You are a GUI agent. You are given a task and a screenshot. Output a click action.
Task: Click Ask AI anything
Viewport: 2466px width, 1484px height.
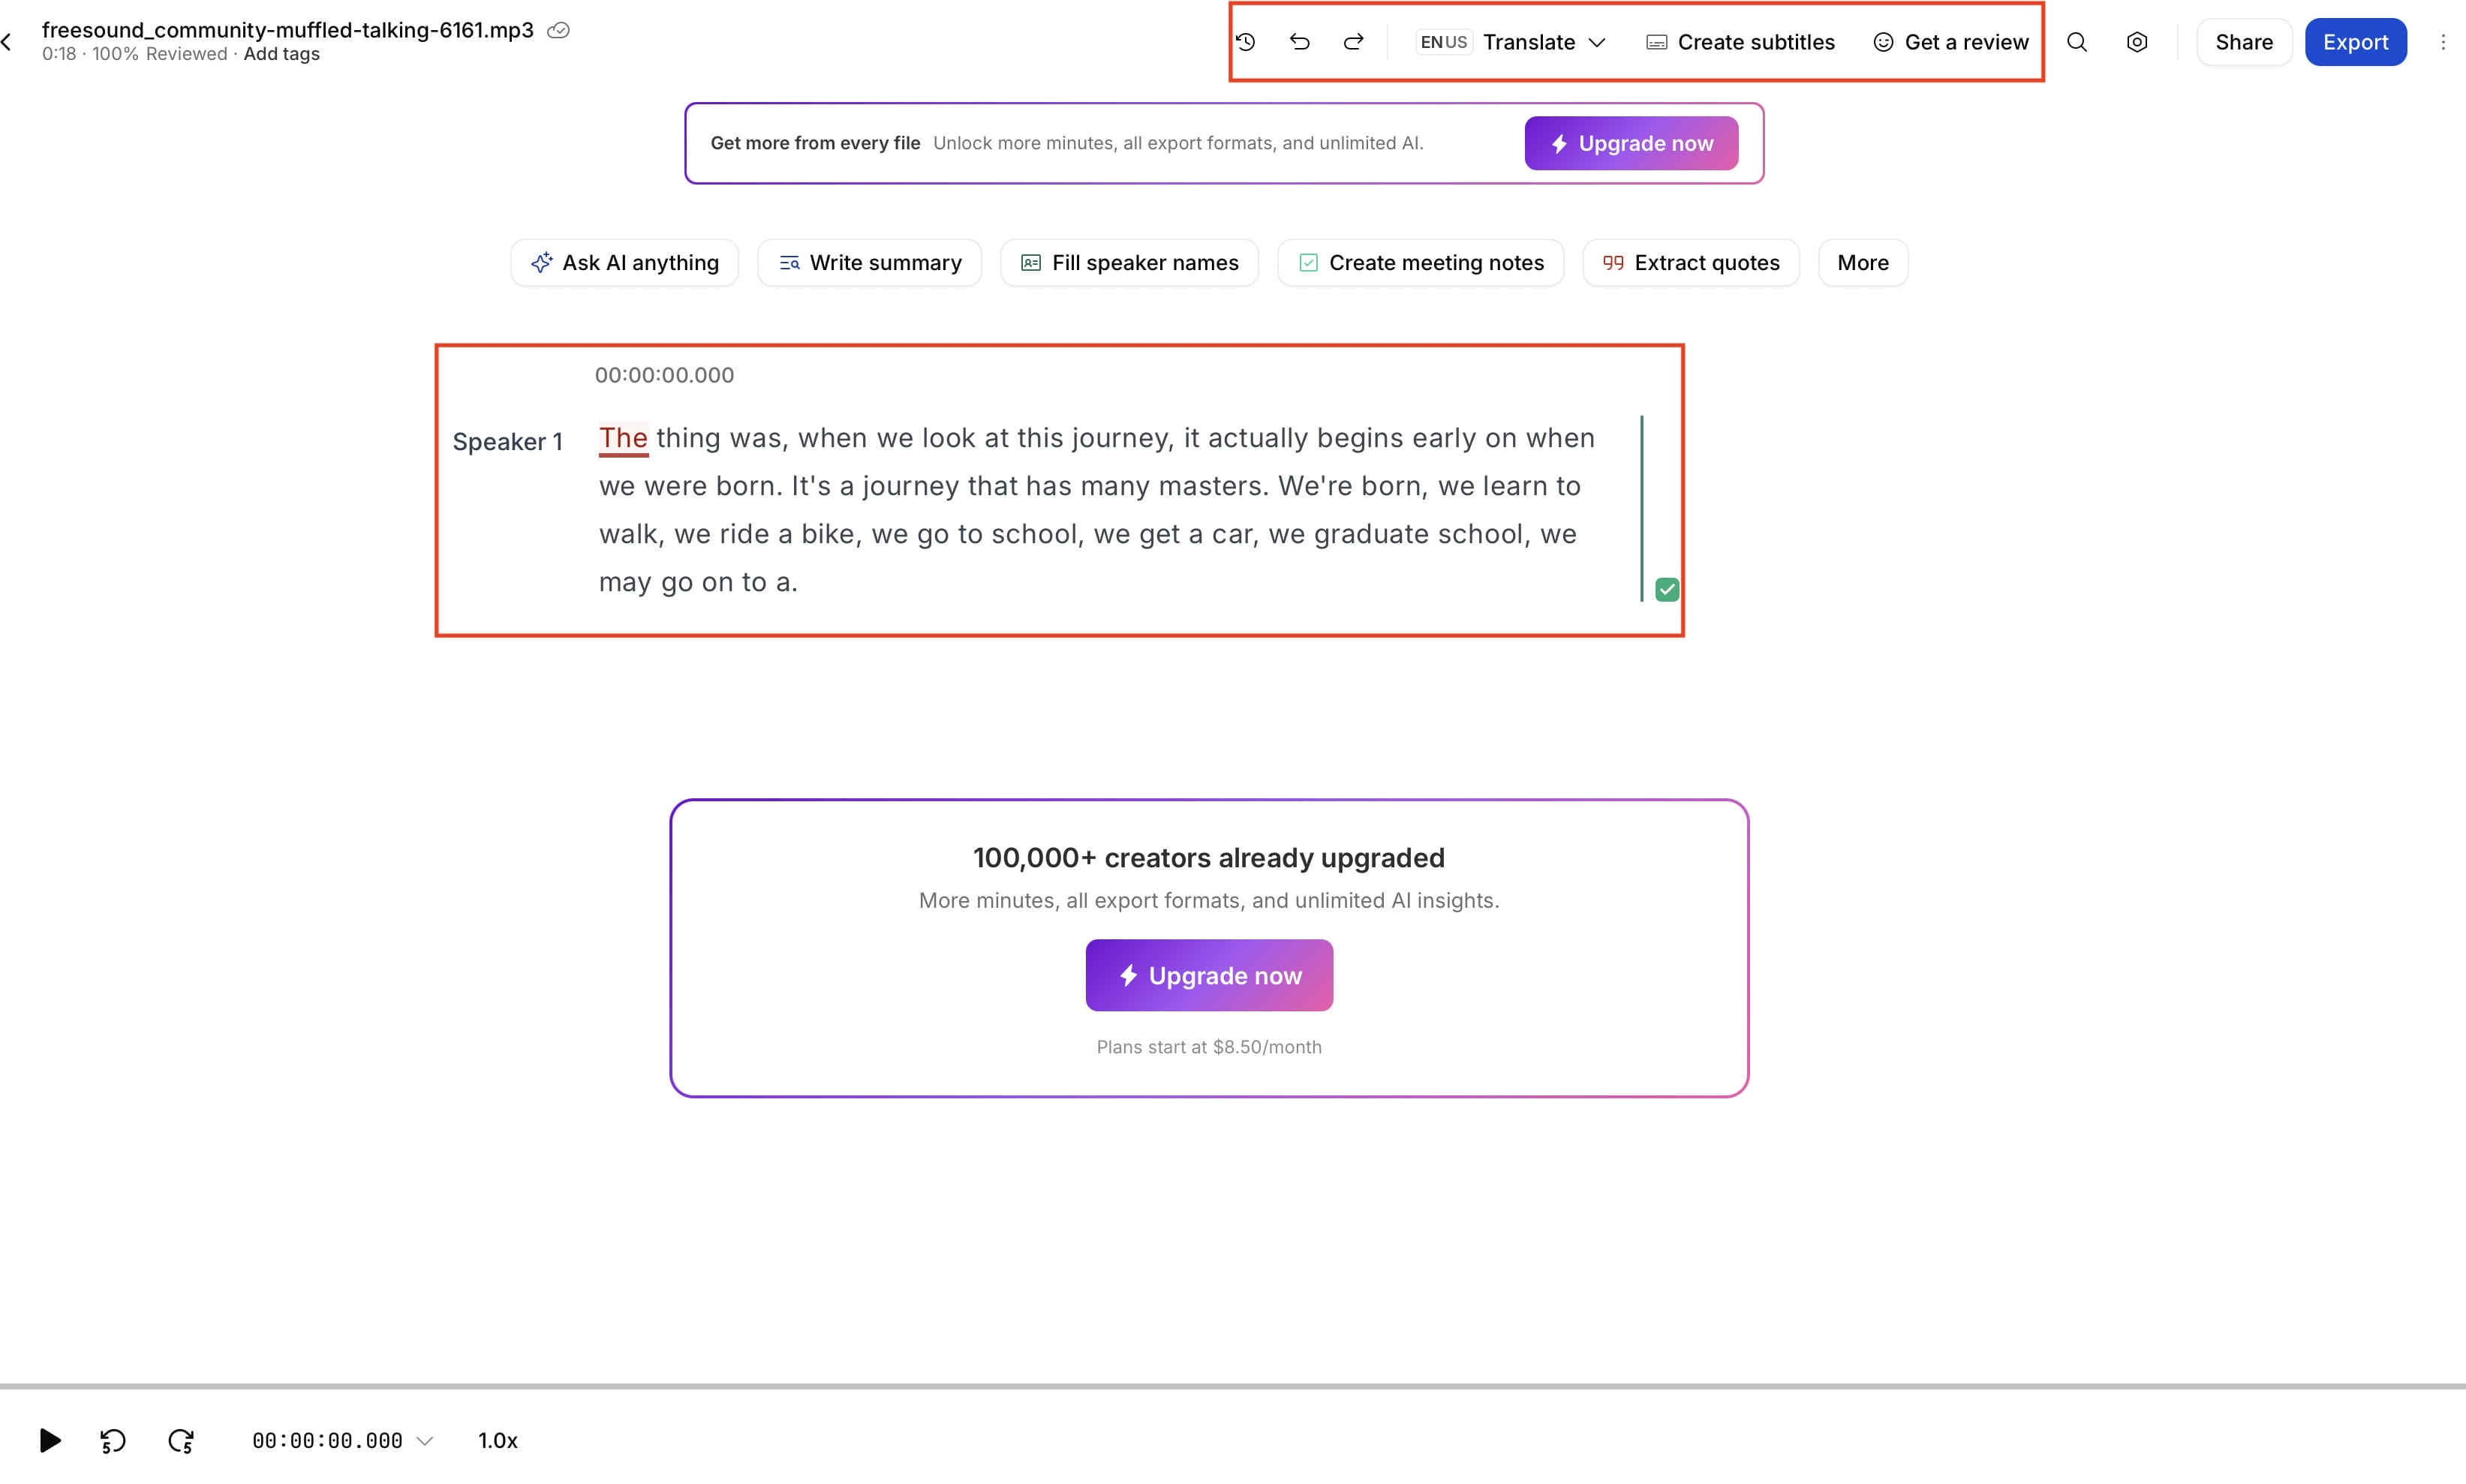(x=624, y=263)
